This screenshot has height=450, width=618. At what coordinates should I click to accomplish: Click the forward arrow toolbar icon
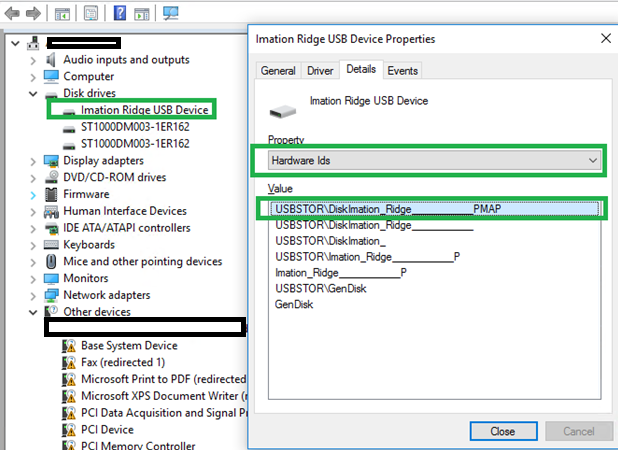pyautogui.click(x=33, y=14)
